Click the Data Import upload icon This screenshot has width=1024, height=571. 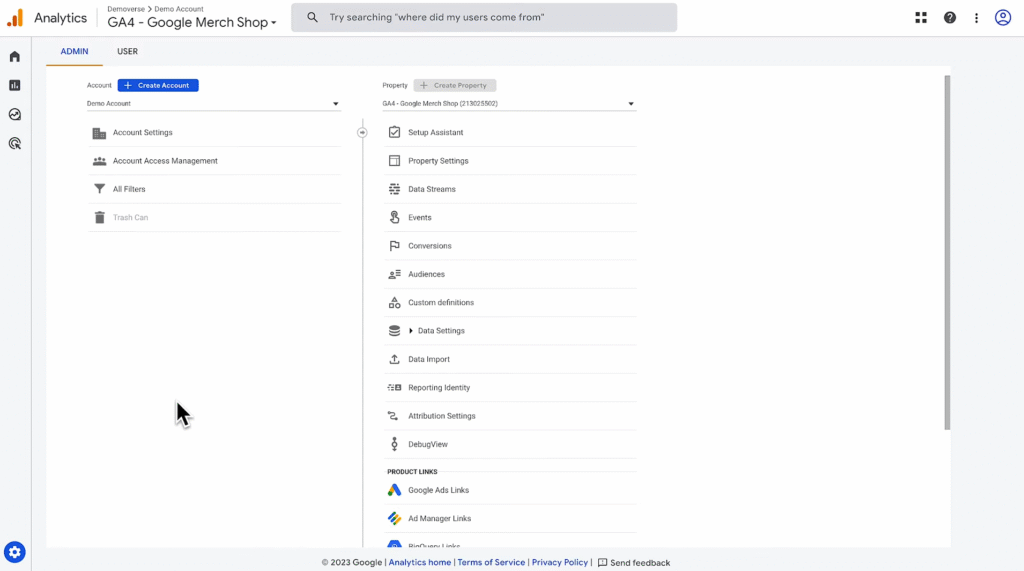tap(394, 359)
